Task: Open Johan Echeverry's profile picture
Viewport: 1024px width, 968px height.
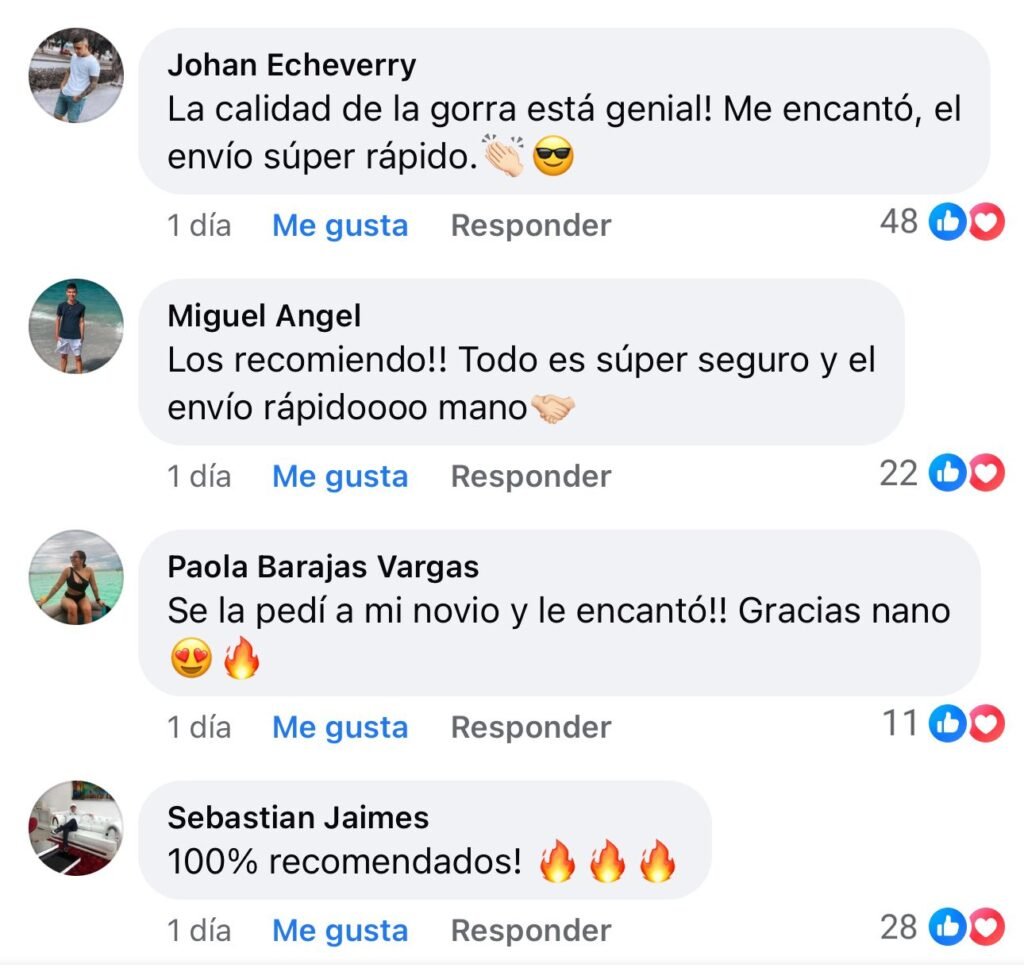Action: [76, 75]
